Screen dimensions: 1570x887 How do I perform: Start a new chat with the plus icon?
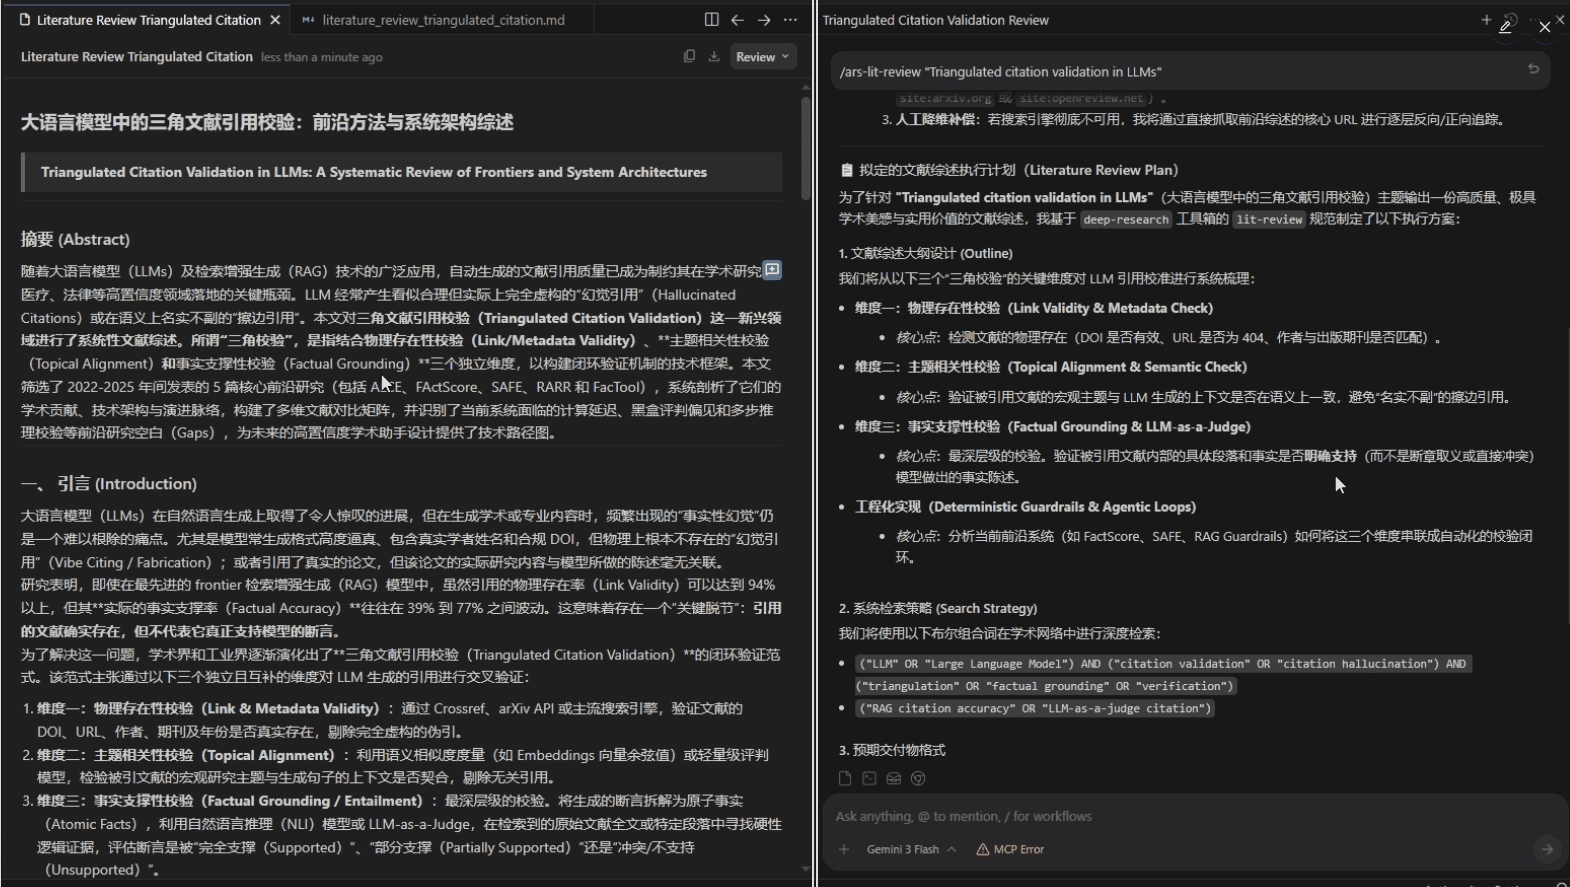click(1486, 20)
